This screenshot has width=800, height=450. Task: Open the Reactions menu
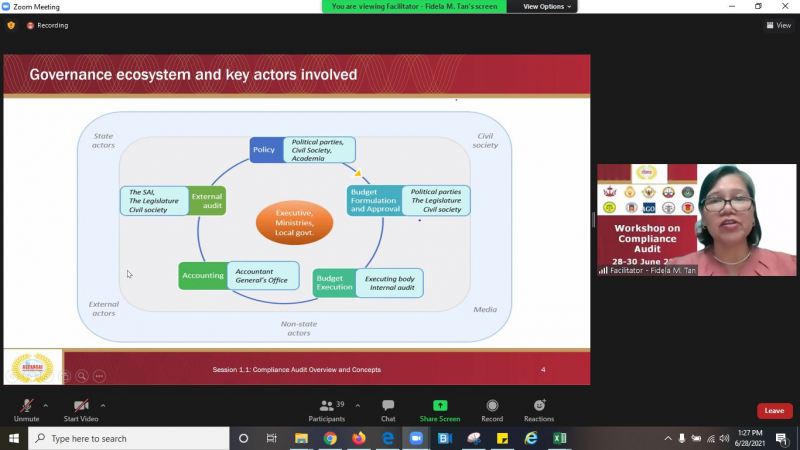pos(539,409)
